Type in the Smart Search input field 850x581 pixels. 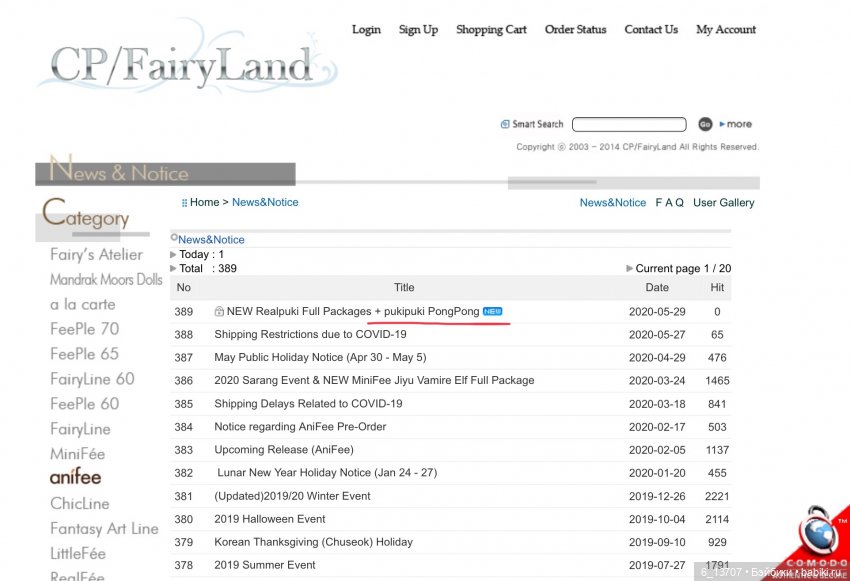(x=629, y=124)
